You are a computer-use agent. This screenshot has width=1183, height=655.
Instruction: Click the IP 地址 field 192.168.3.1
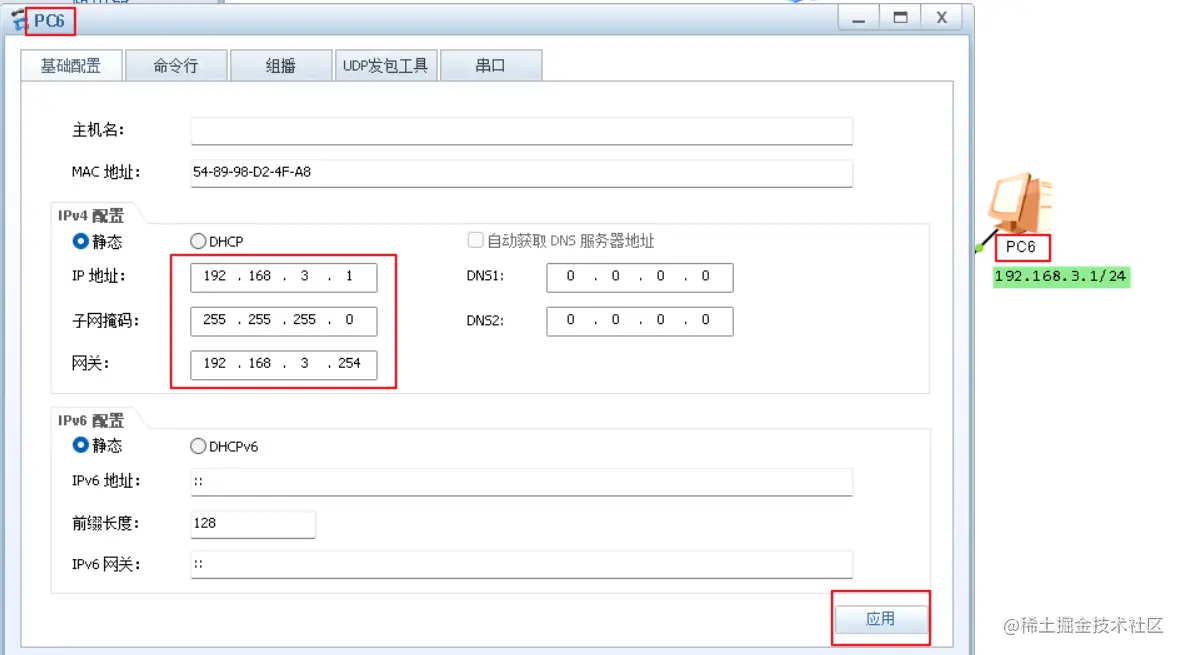click(284, 277)
